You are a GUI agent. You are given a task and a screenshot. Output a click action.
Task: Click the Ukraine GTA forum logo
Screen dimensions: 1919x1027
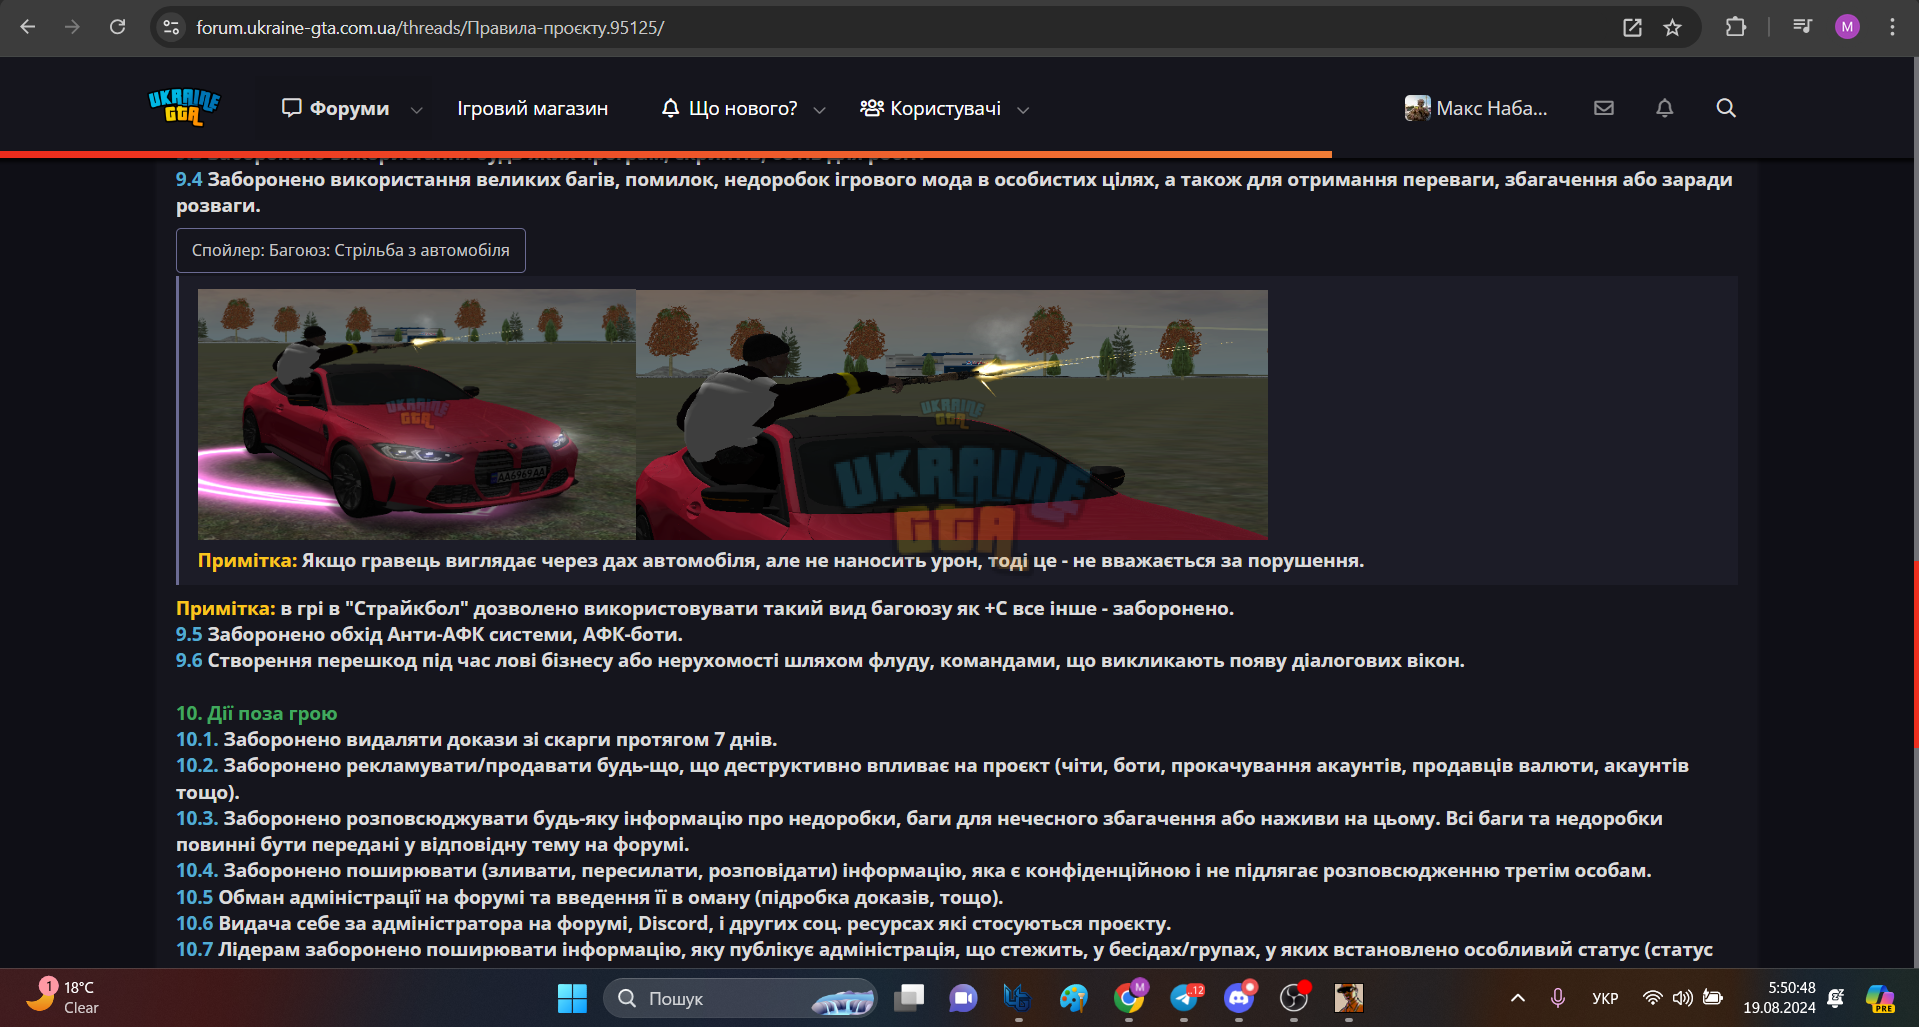pos(184,107)
